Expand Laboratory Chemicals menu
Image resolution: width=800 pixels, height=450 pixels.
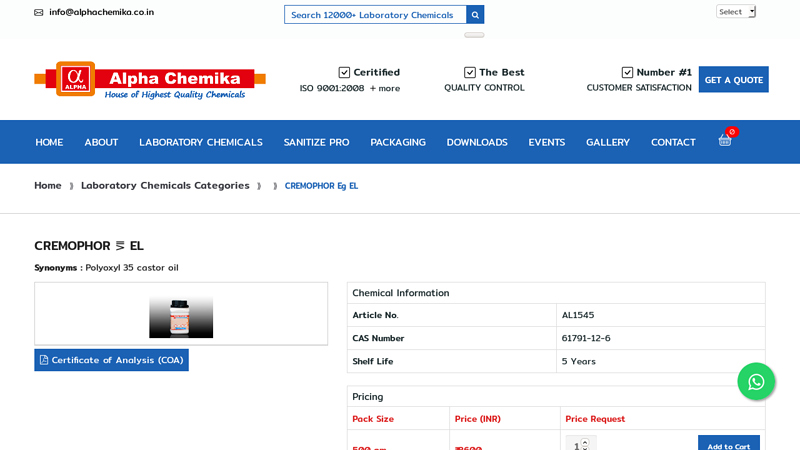tap(200, 142)
